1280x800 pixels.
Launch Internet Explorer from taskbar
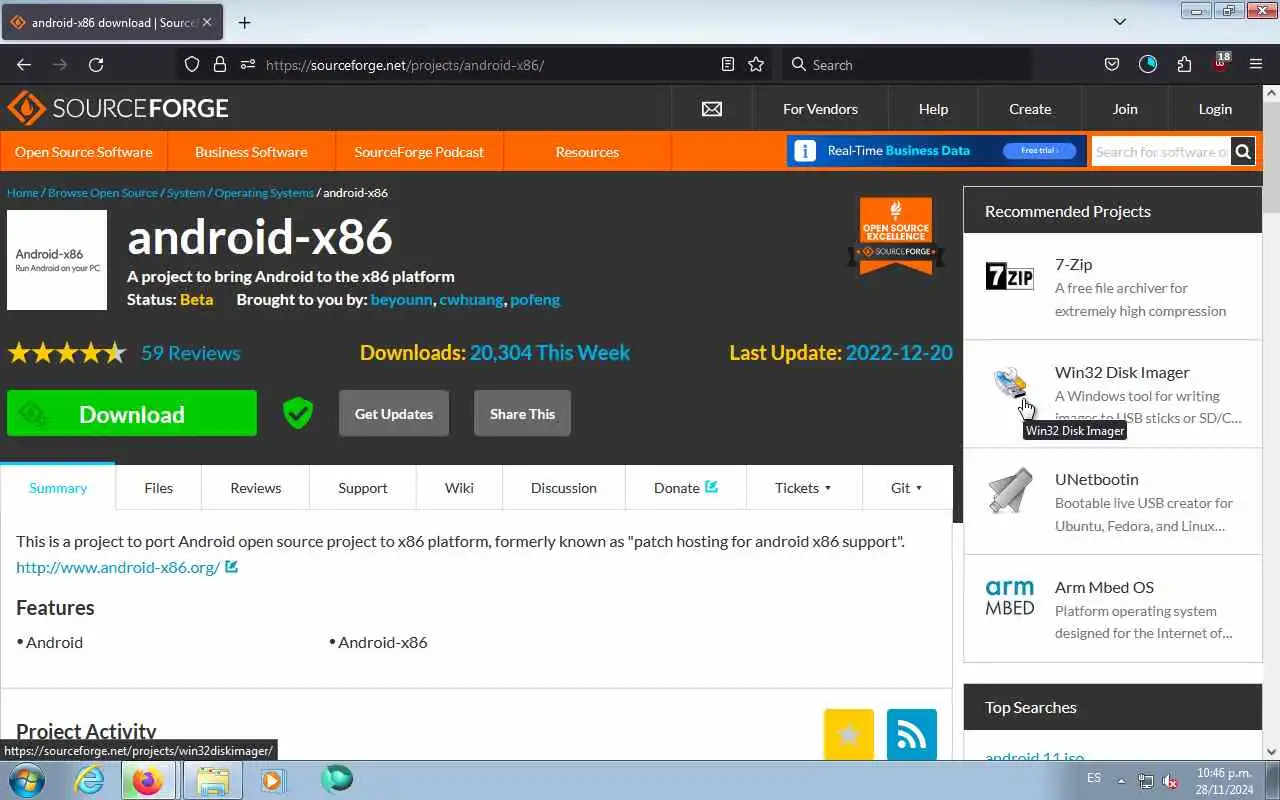pos(90,780)
